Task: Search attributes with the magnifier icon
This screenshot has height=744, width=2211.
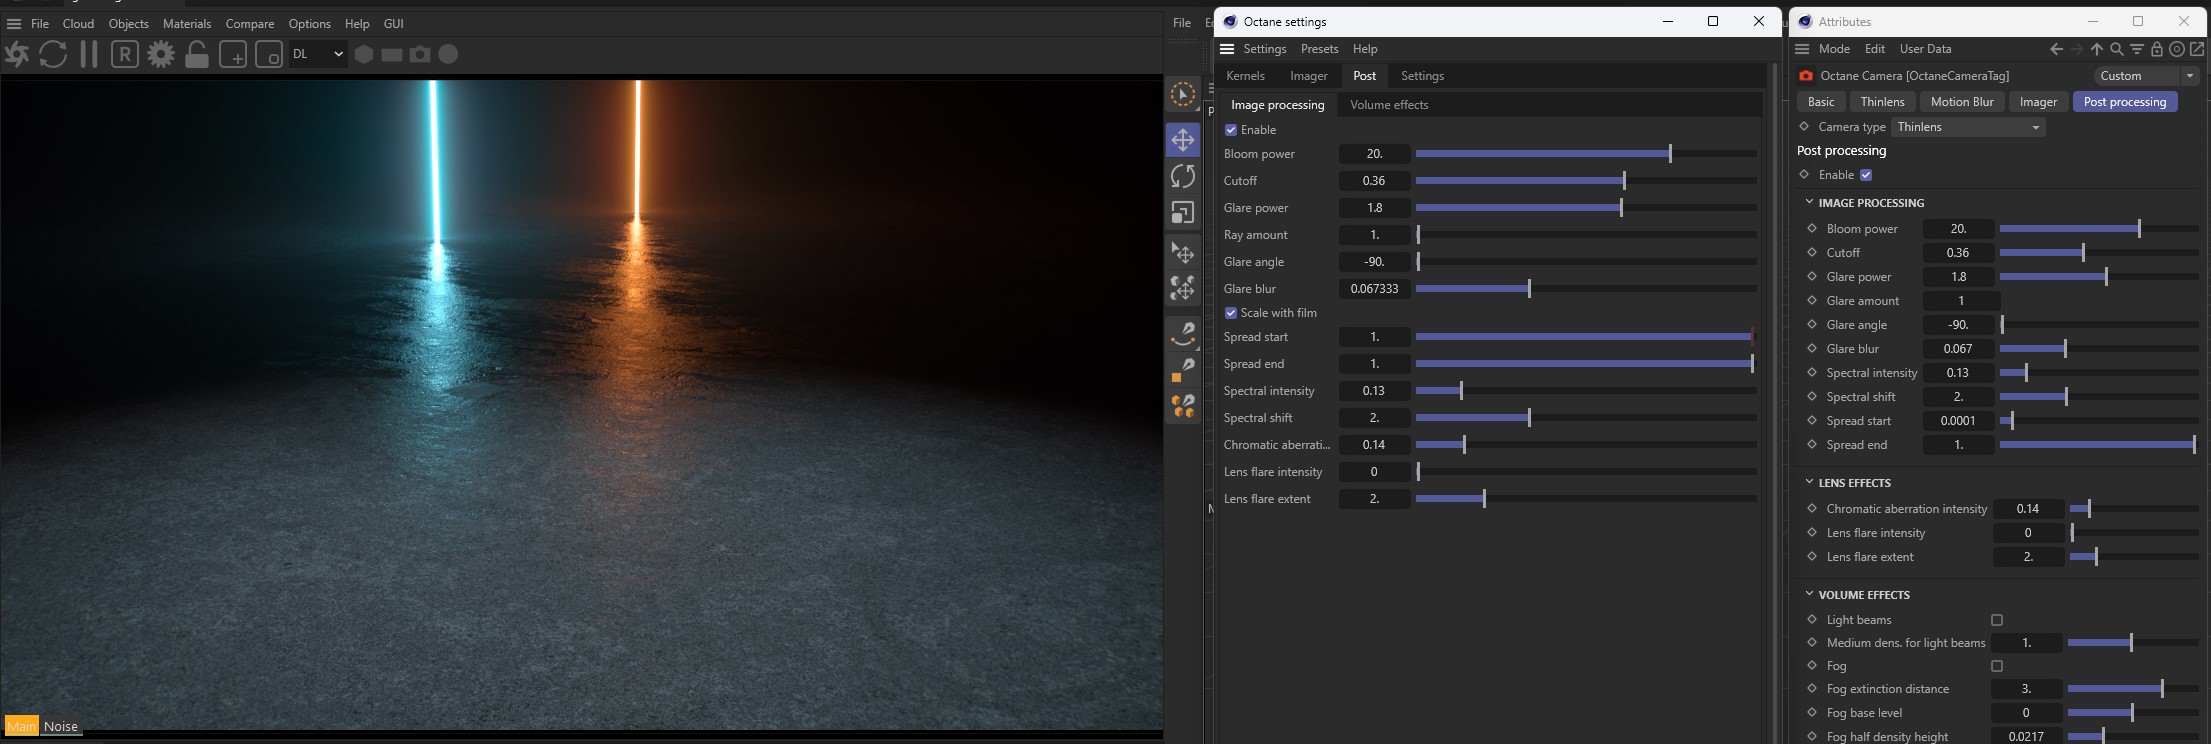Action: pyautogui.click(x=2117, y=49)
